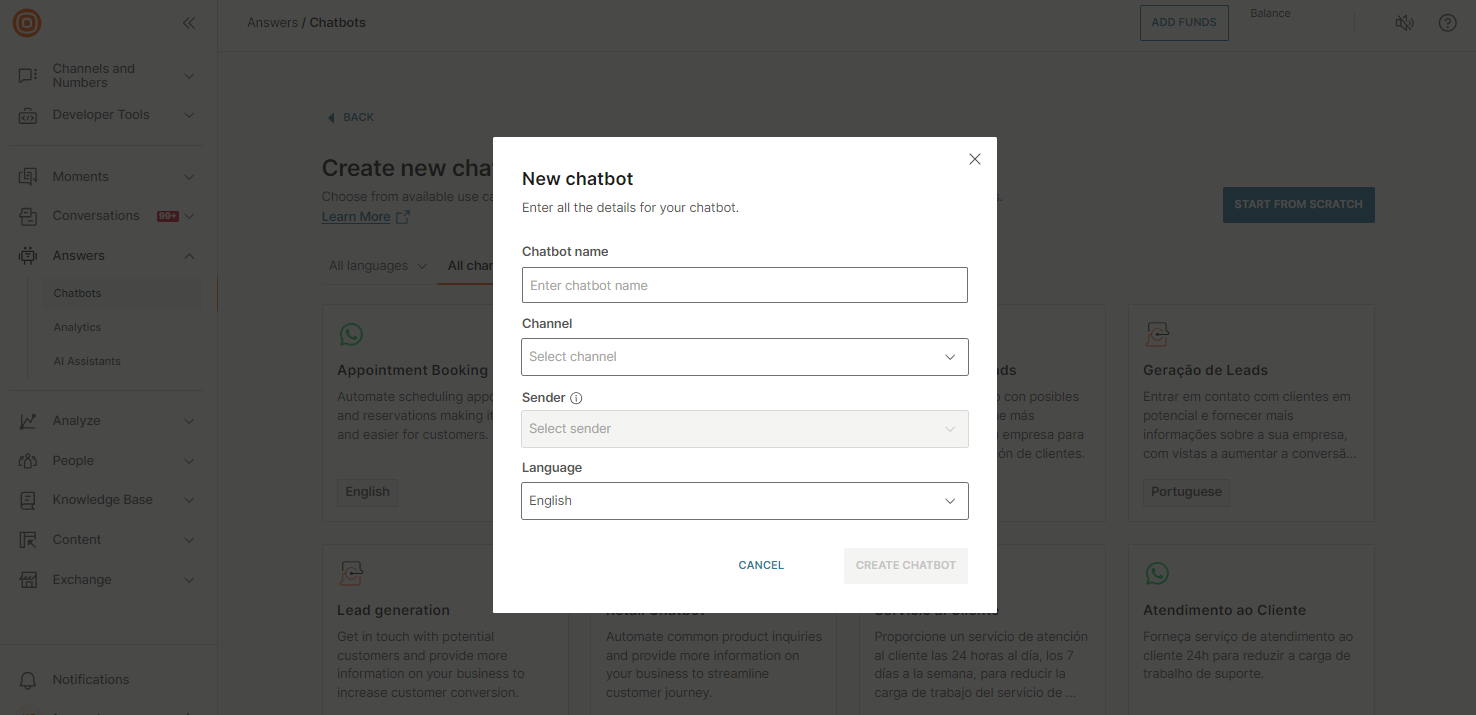This screenshot has height=715, width=1476.
Task: Click the Notifications bell icon
Action: click(29, 679)
